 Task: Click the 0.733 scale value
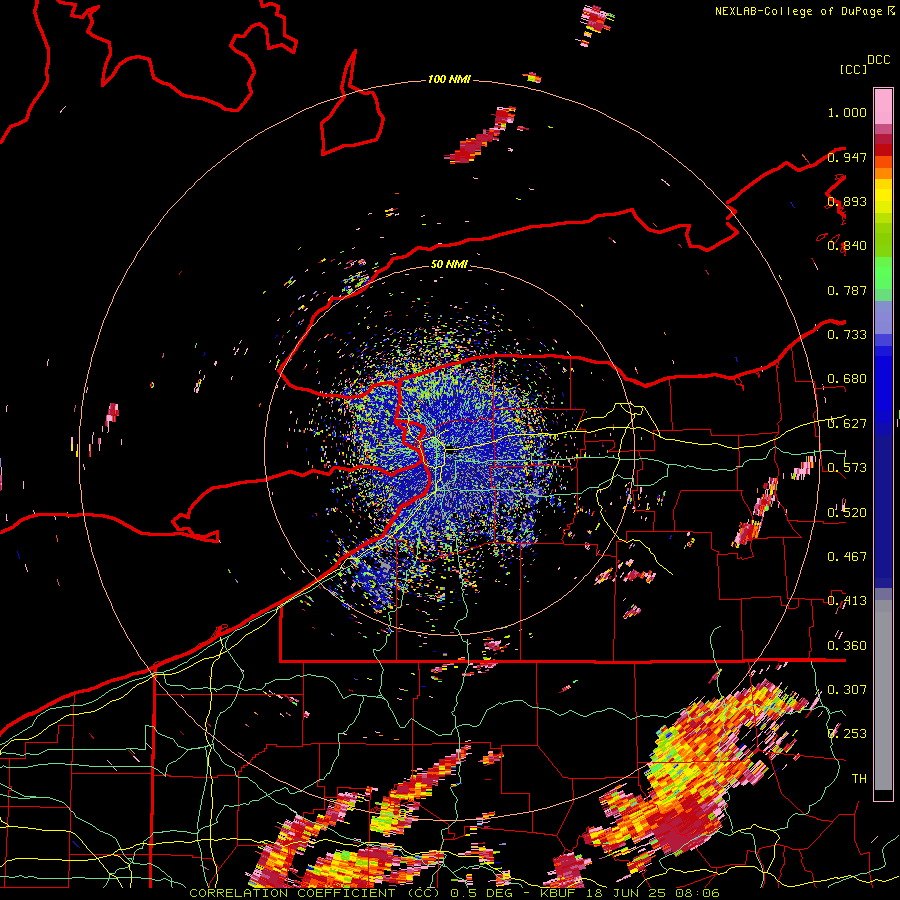(x=847, y=335)
